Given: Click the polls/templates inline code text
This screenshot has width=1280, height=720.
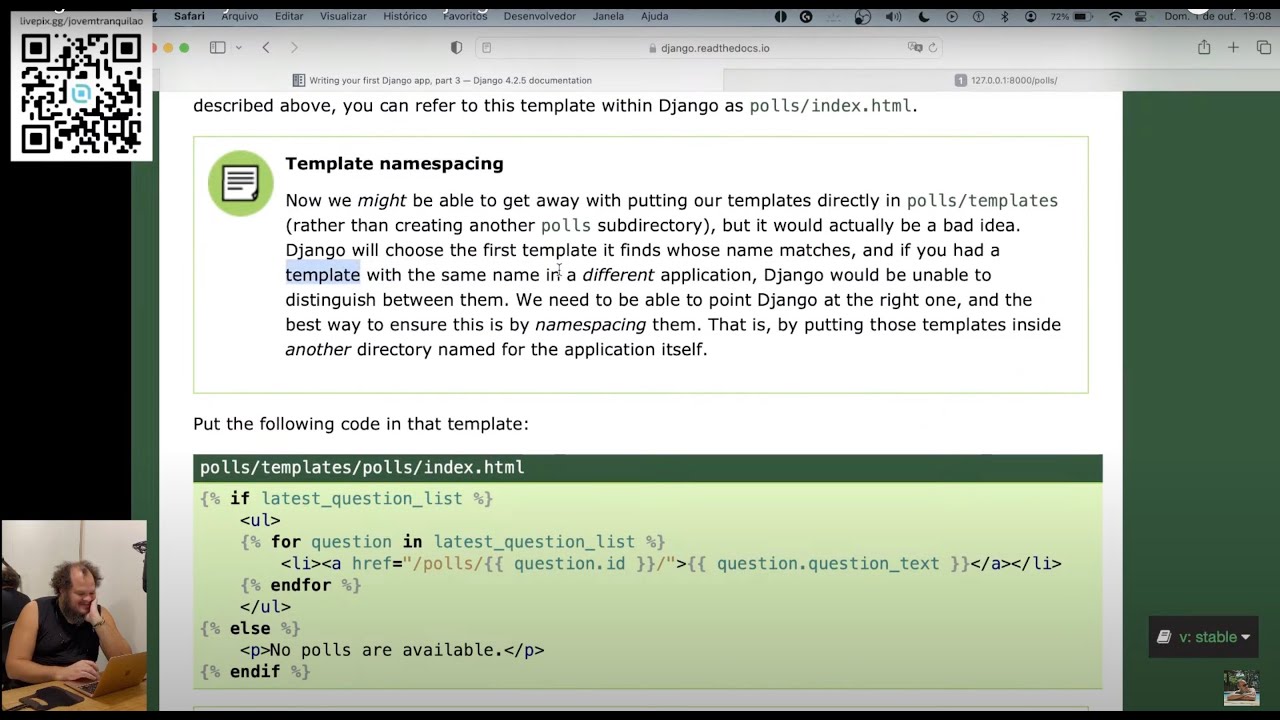Looking at the screenshot, I should [982, 200].
